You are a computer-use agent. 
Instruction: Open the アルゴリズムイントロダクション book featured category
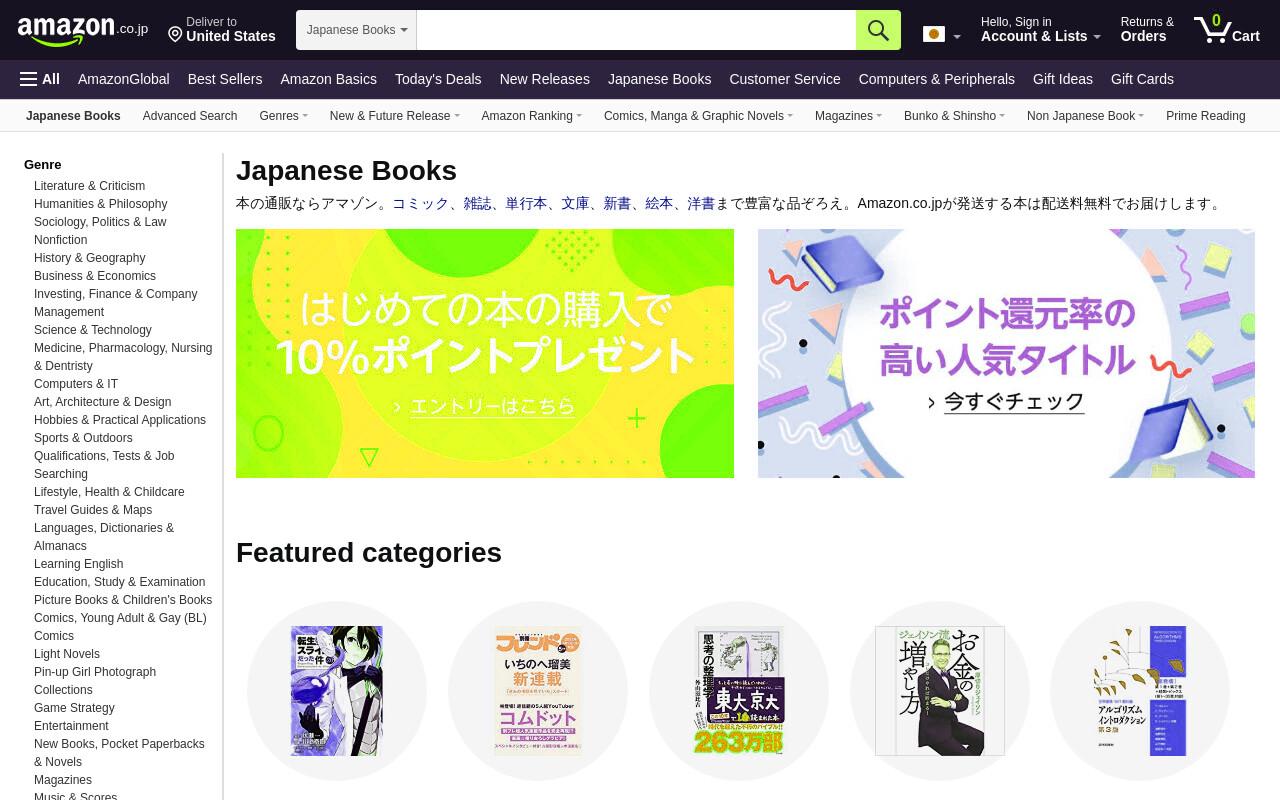tap(1140, 691)
